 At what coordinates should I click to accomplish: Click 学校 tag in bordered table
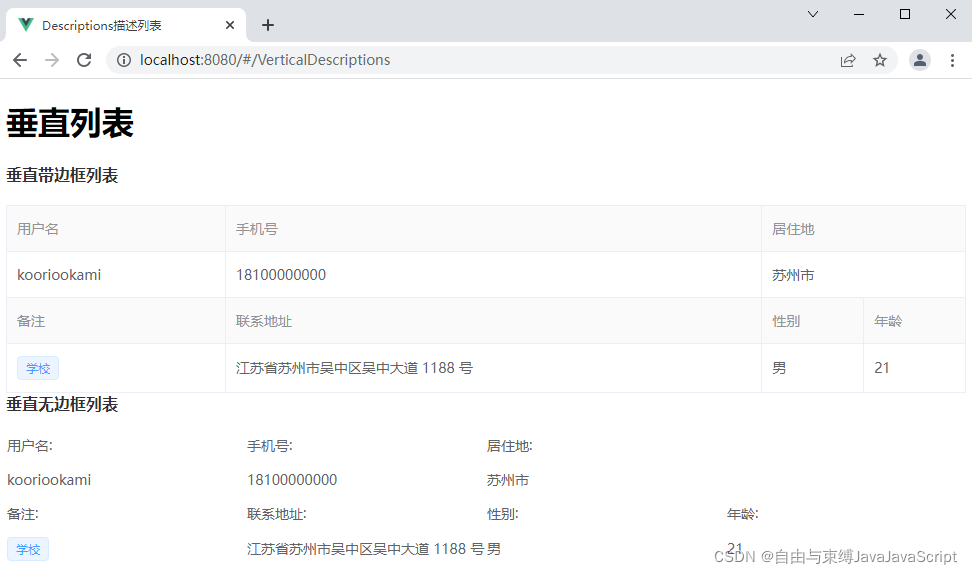38,368
